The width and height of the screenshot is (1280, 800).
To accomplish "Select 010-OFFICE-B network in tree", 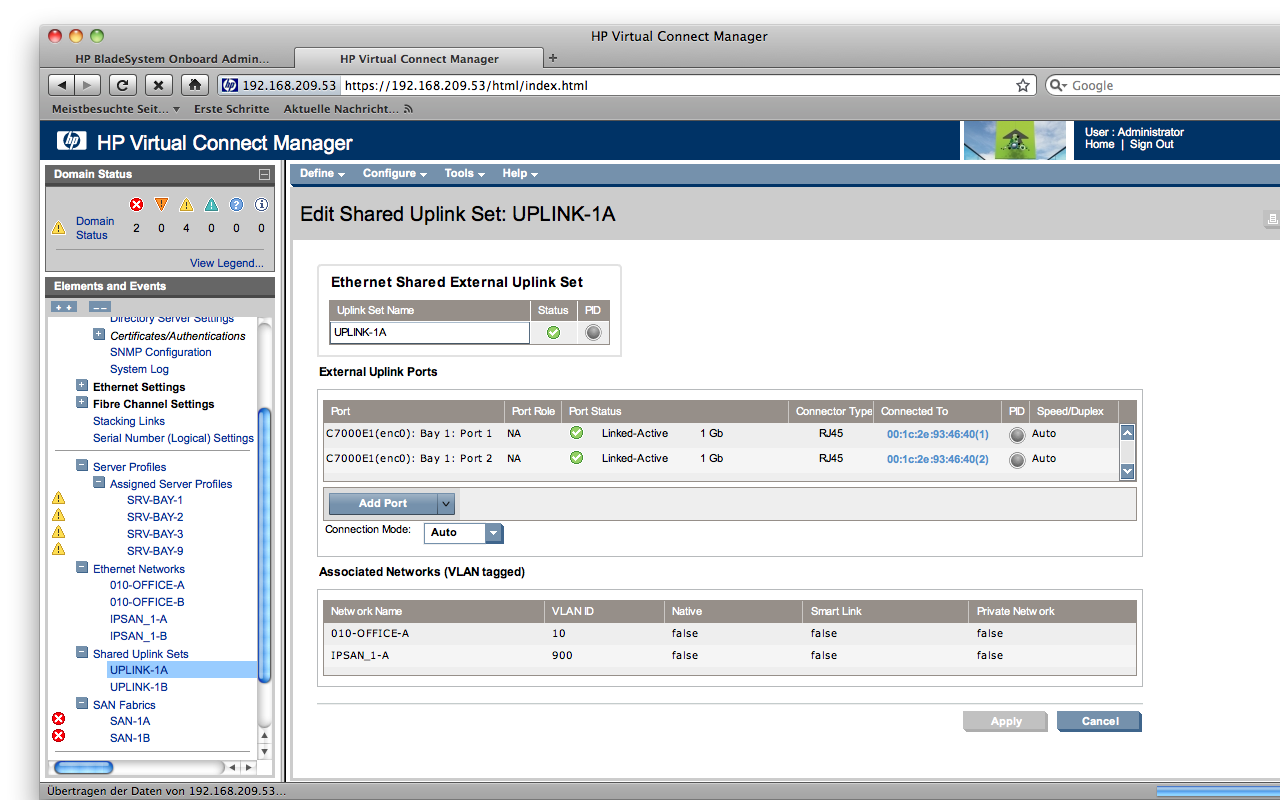I will pyautogui.click(x=147, y=602).
